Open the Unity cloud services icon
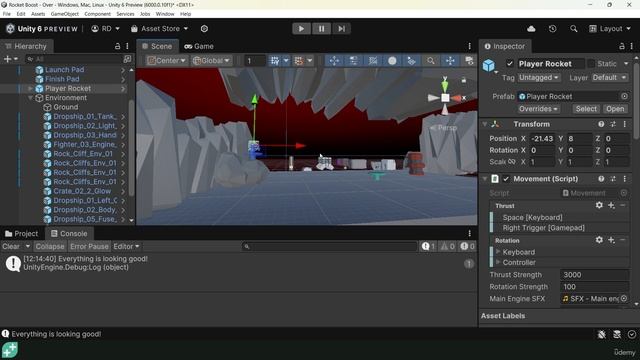The image size is (640, 360). (531, 29)
